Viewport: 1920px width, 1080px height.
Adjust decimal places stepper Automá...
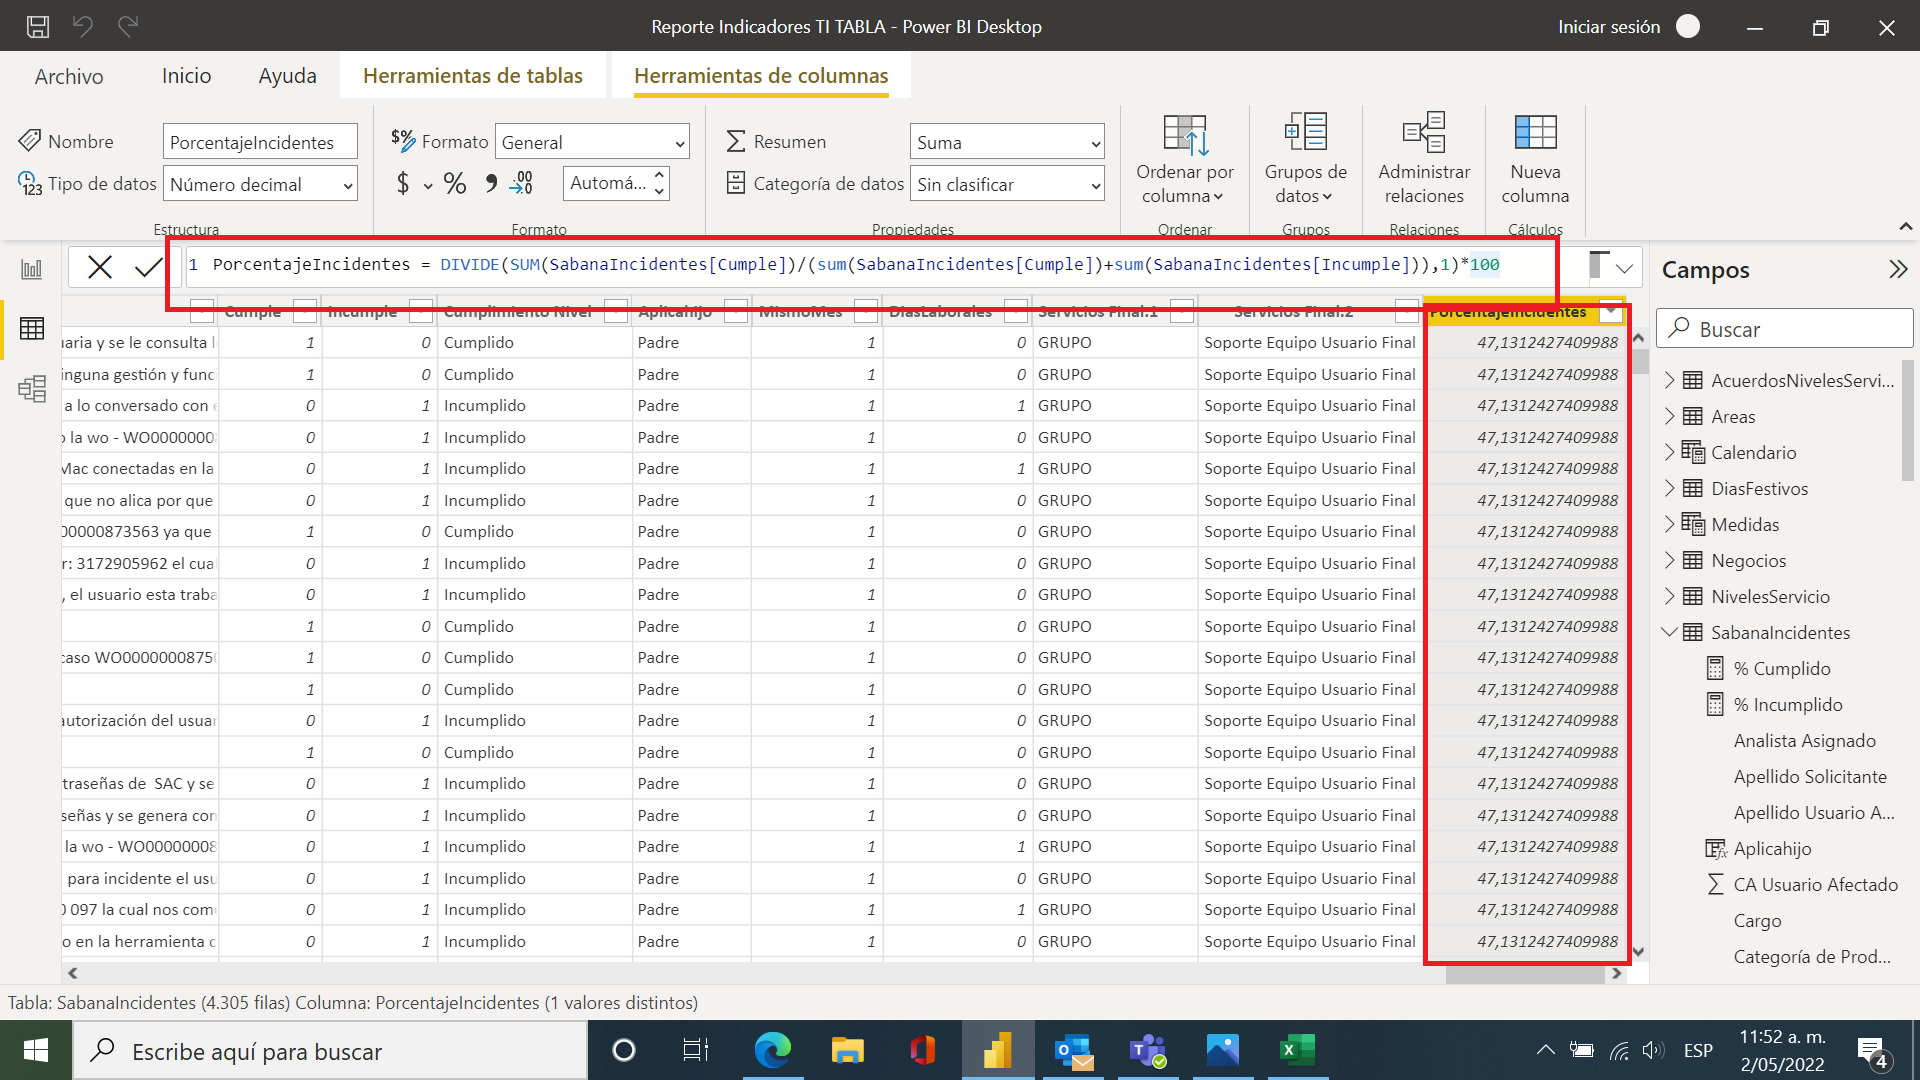pos(660,183)
